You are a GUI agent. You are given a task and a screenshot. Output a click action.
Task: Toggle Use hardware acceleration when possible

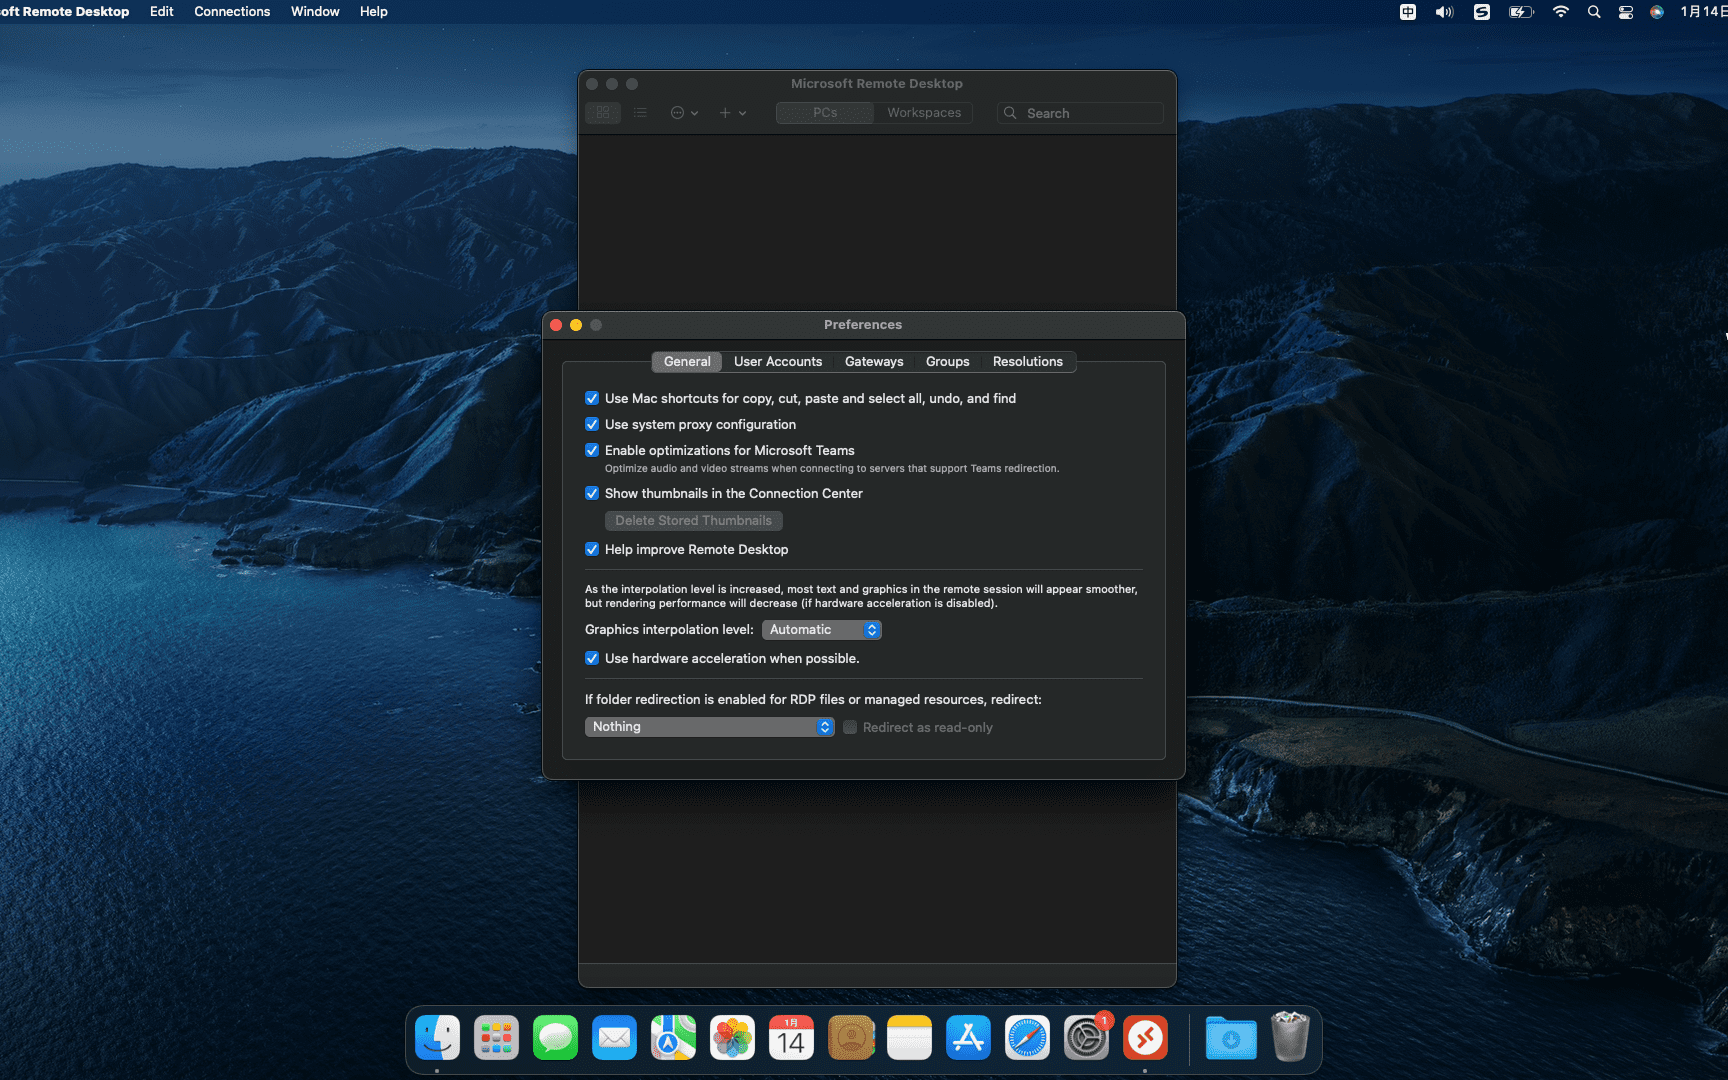[592, 658]
